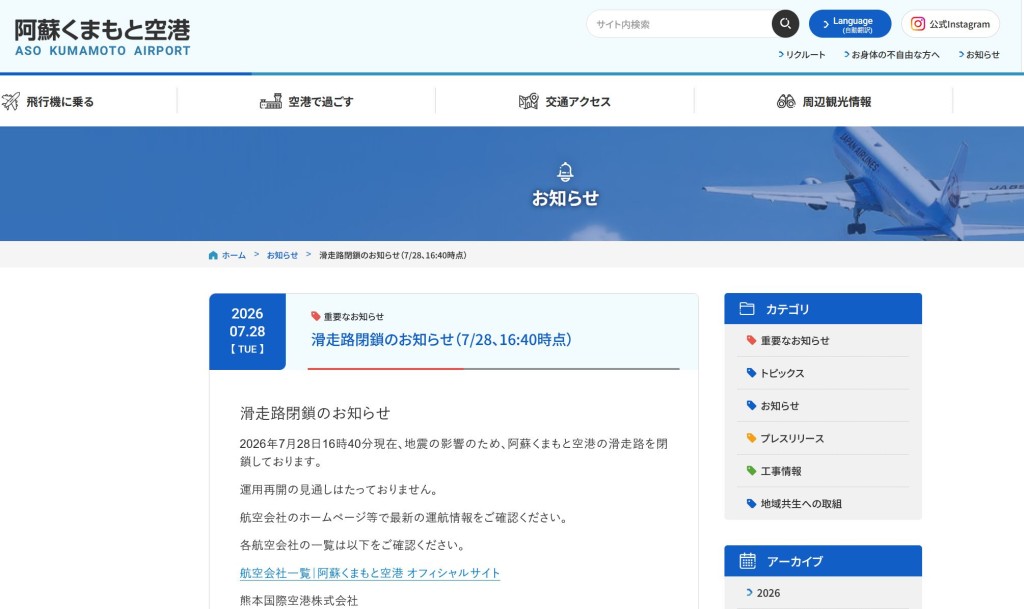Click the binoculars icon beside 周辺観光情報
The width and height of the screenshot is (1024, 609).
[x=786, y=101]
